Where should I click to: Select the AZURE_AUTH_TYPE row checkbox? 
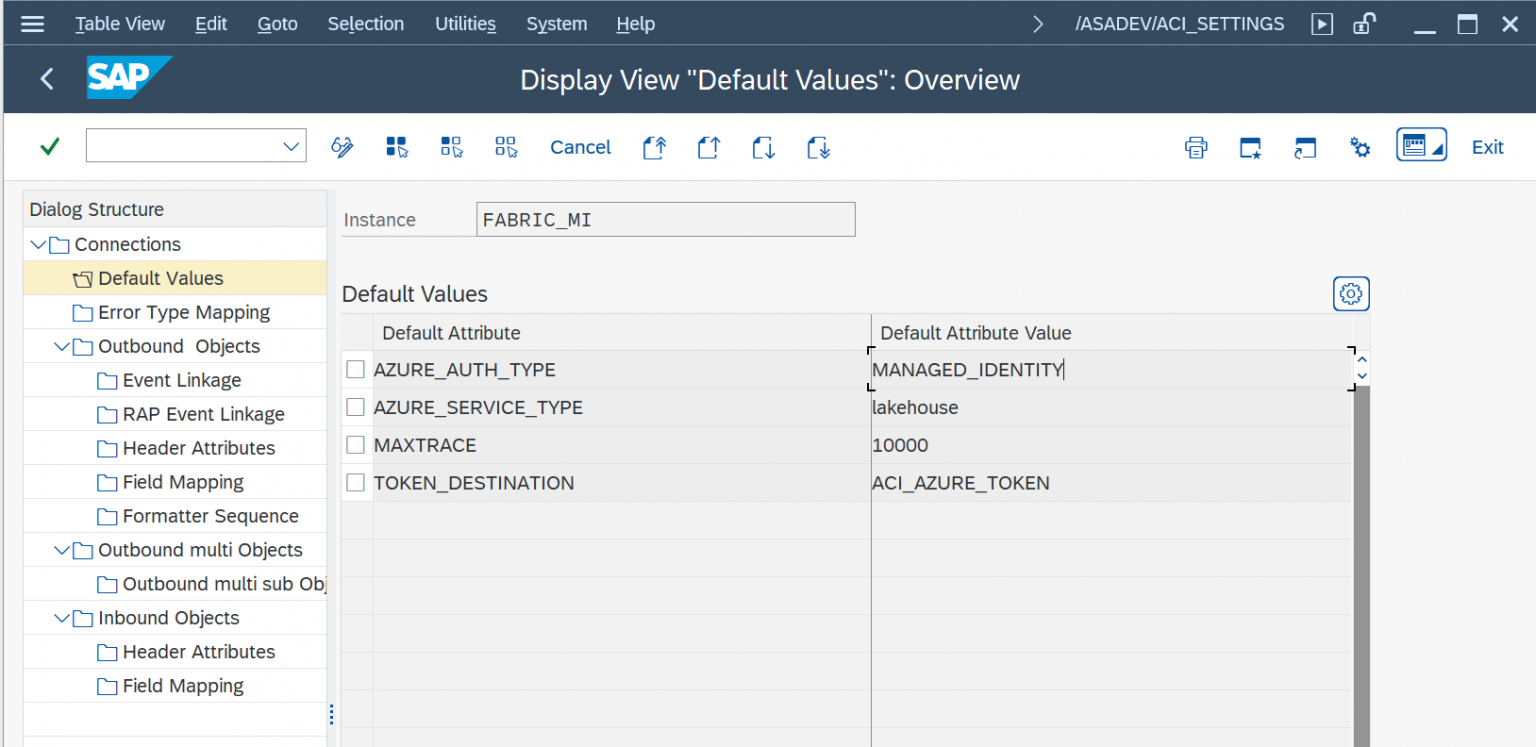point(356,369)
